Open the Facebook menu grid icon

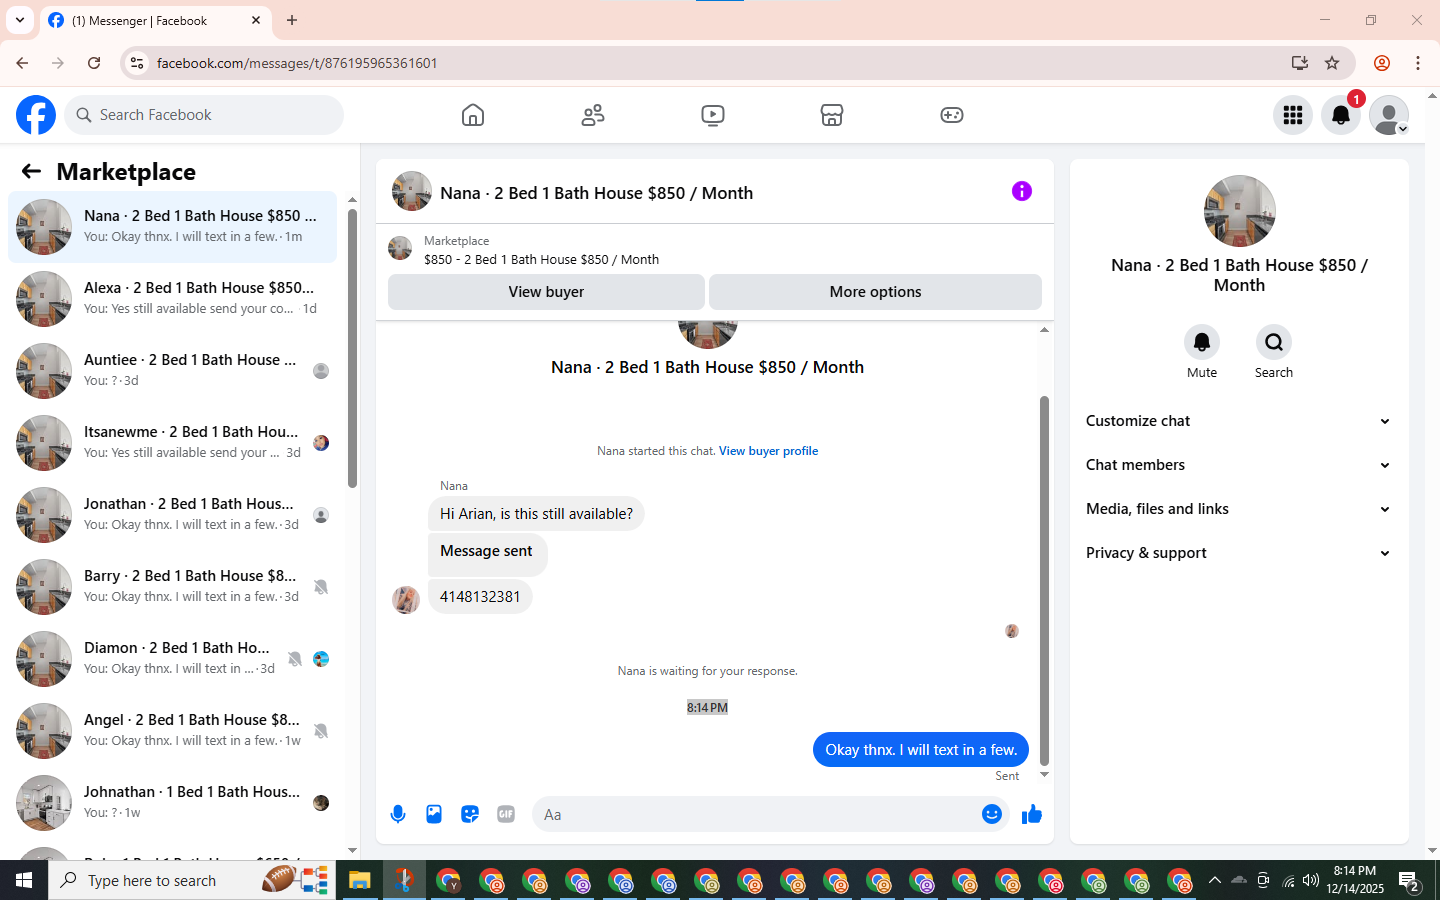pyautogui.click(x=1293, y=115)
